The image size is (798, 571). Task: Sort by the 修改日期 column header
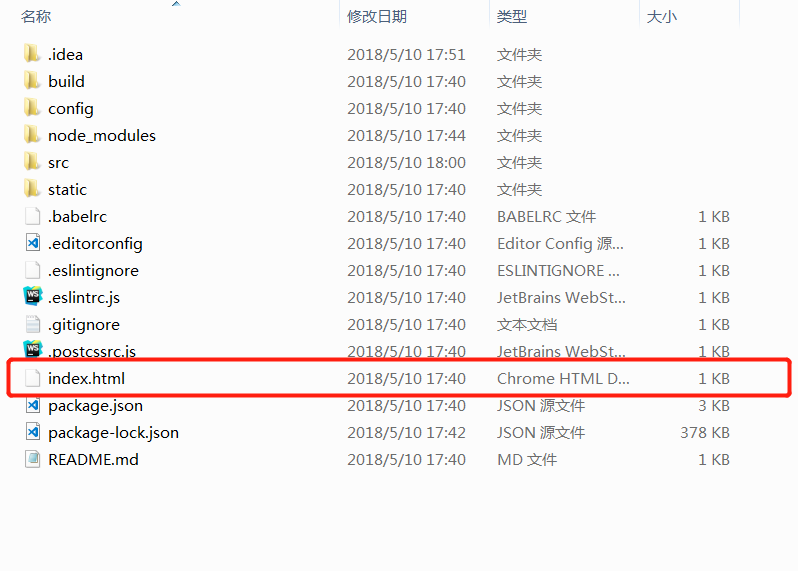tap(377, 16)
